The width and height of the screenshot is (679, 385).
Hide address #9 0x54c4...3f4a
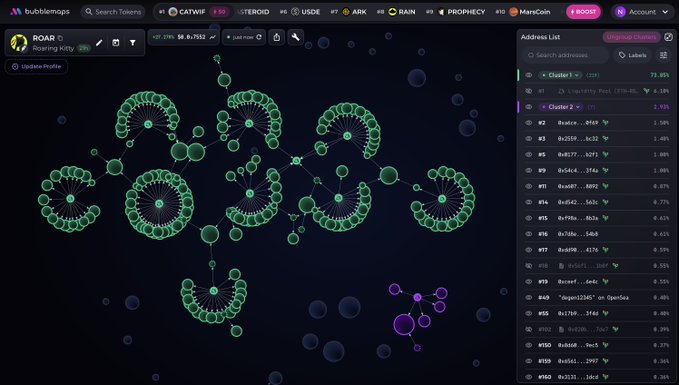pyautogui.click(x=529, y=170)
